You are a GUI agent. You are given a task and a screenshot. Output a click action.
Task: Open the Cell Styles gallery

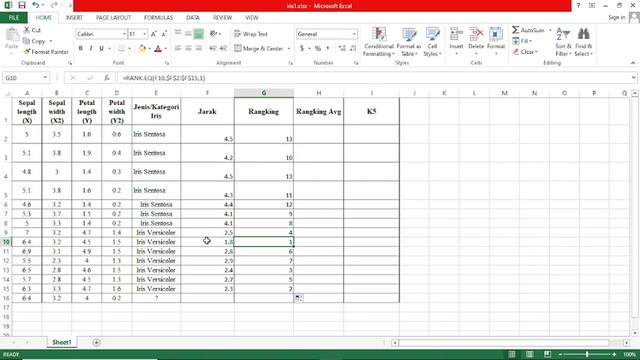[x=432, y=42]
